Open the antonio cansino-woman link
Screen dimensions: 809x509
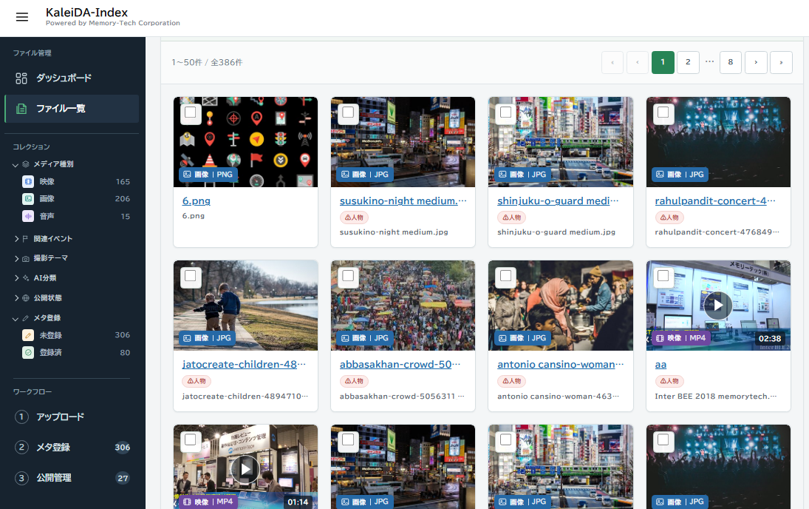click(x=560, y=365)
